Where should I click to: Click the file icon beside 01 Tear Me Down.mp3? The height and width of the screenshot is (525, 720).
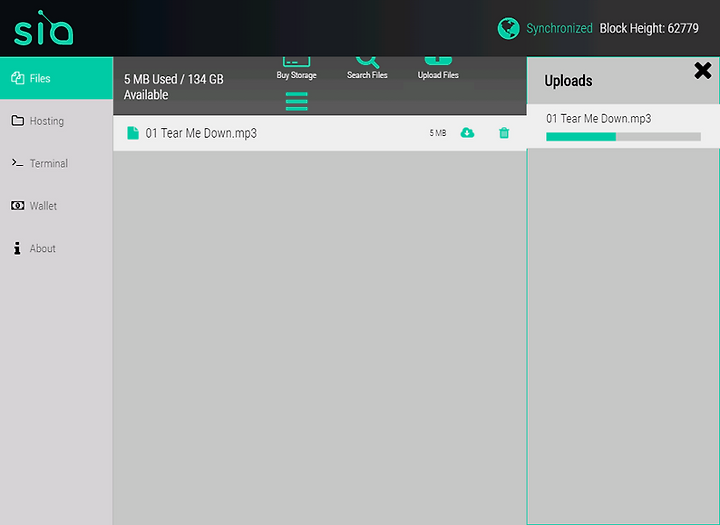point(133,133)
